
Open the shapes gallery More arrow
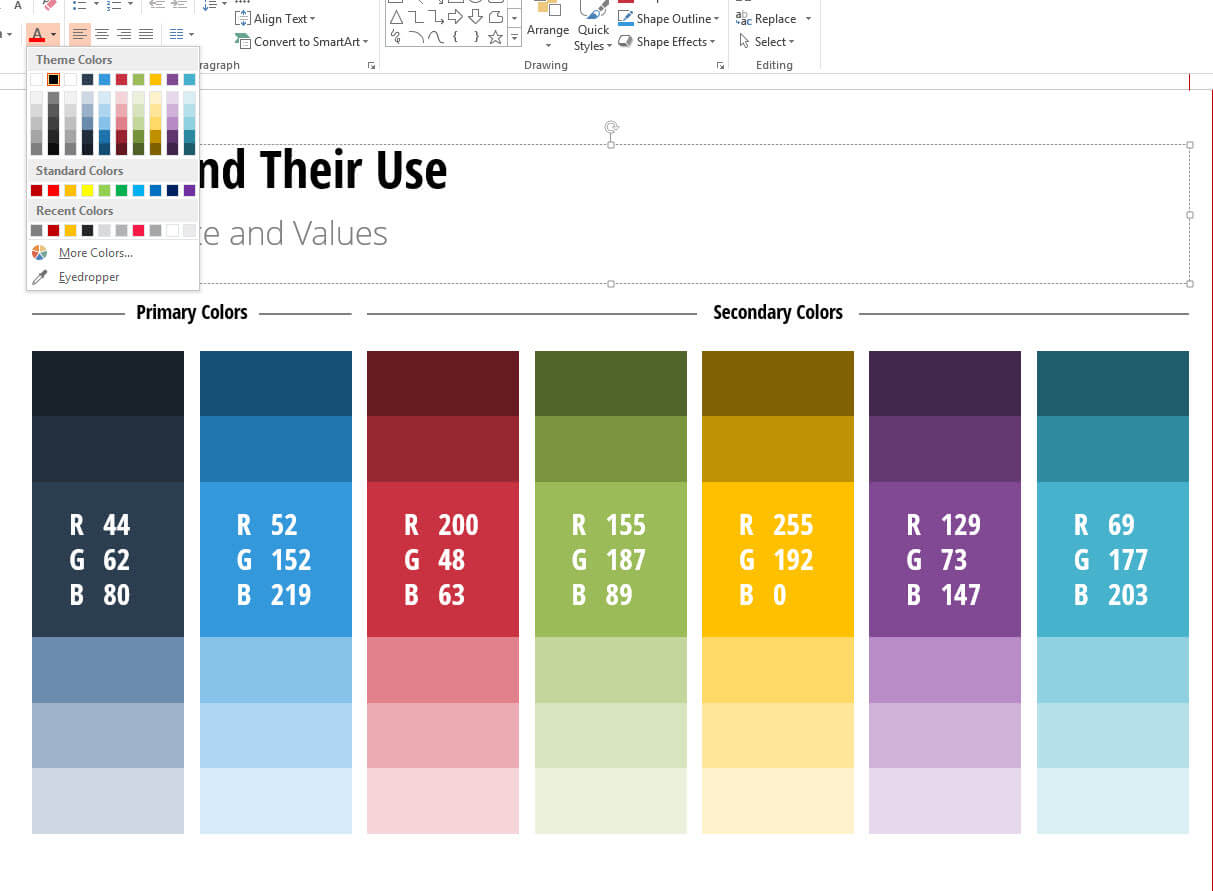click(514, 38)
